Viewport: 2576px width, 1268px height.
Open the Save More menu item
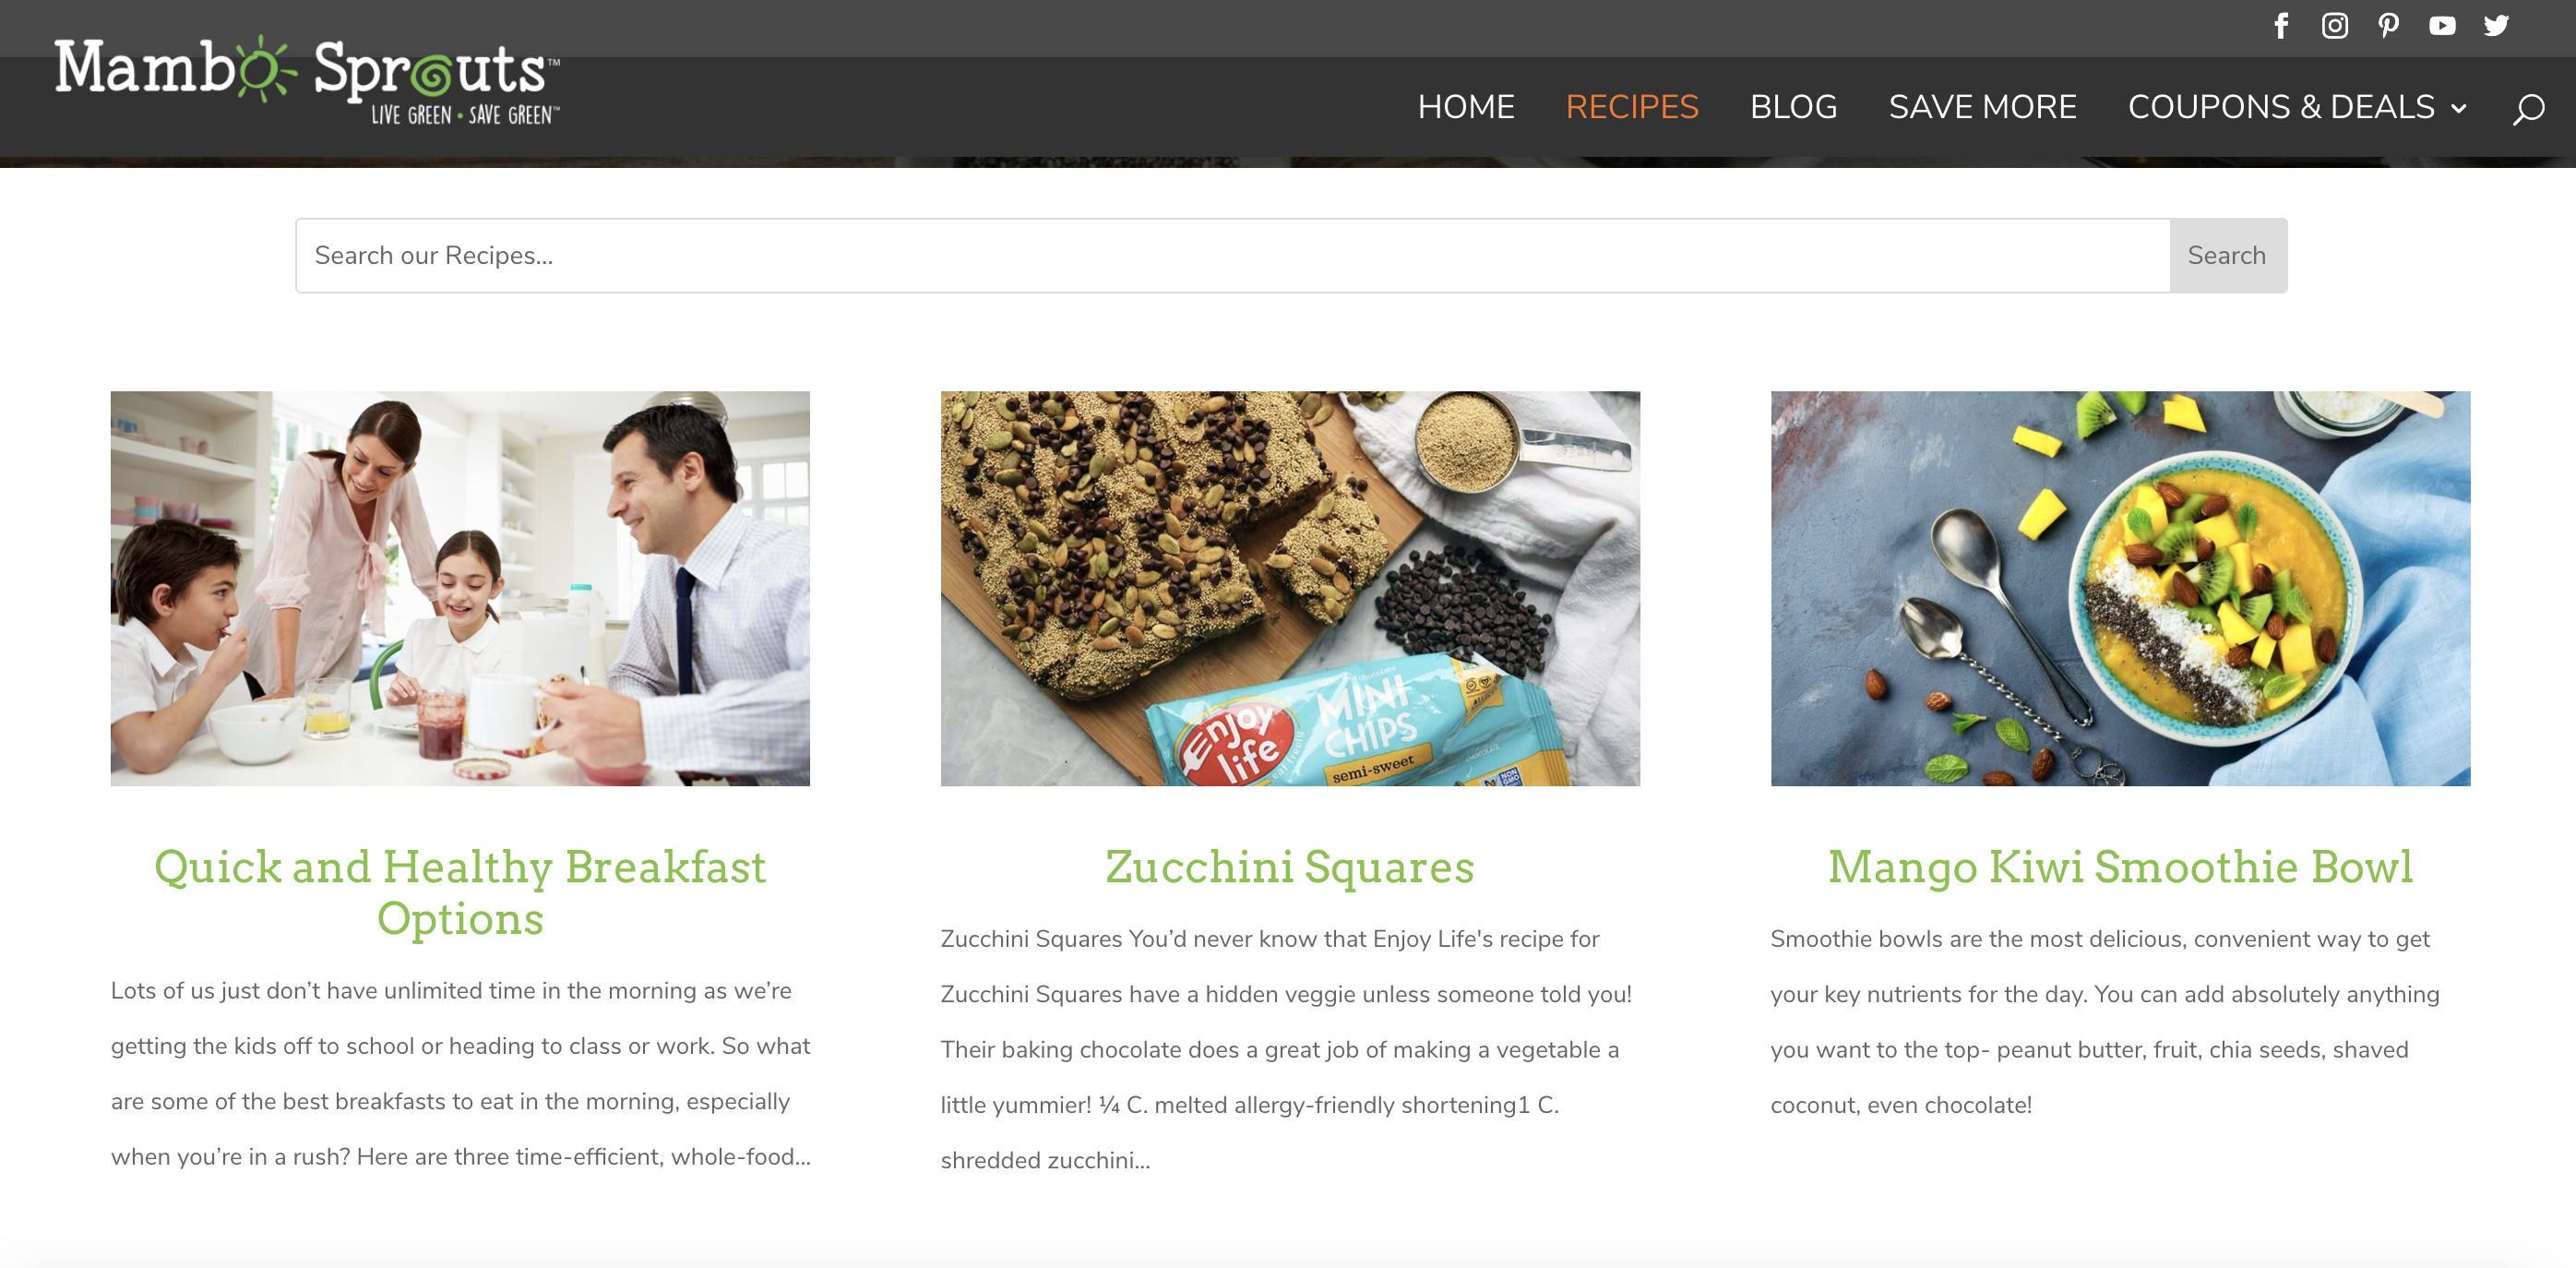tap(1982, 107)
